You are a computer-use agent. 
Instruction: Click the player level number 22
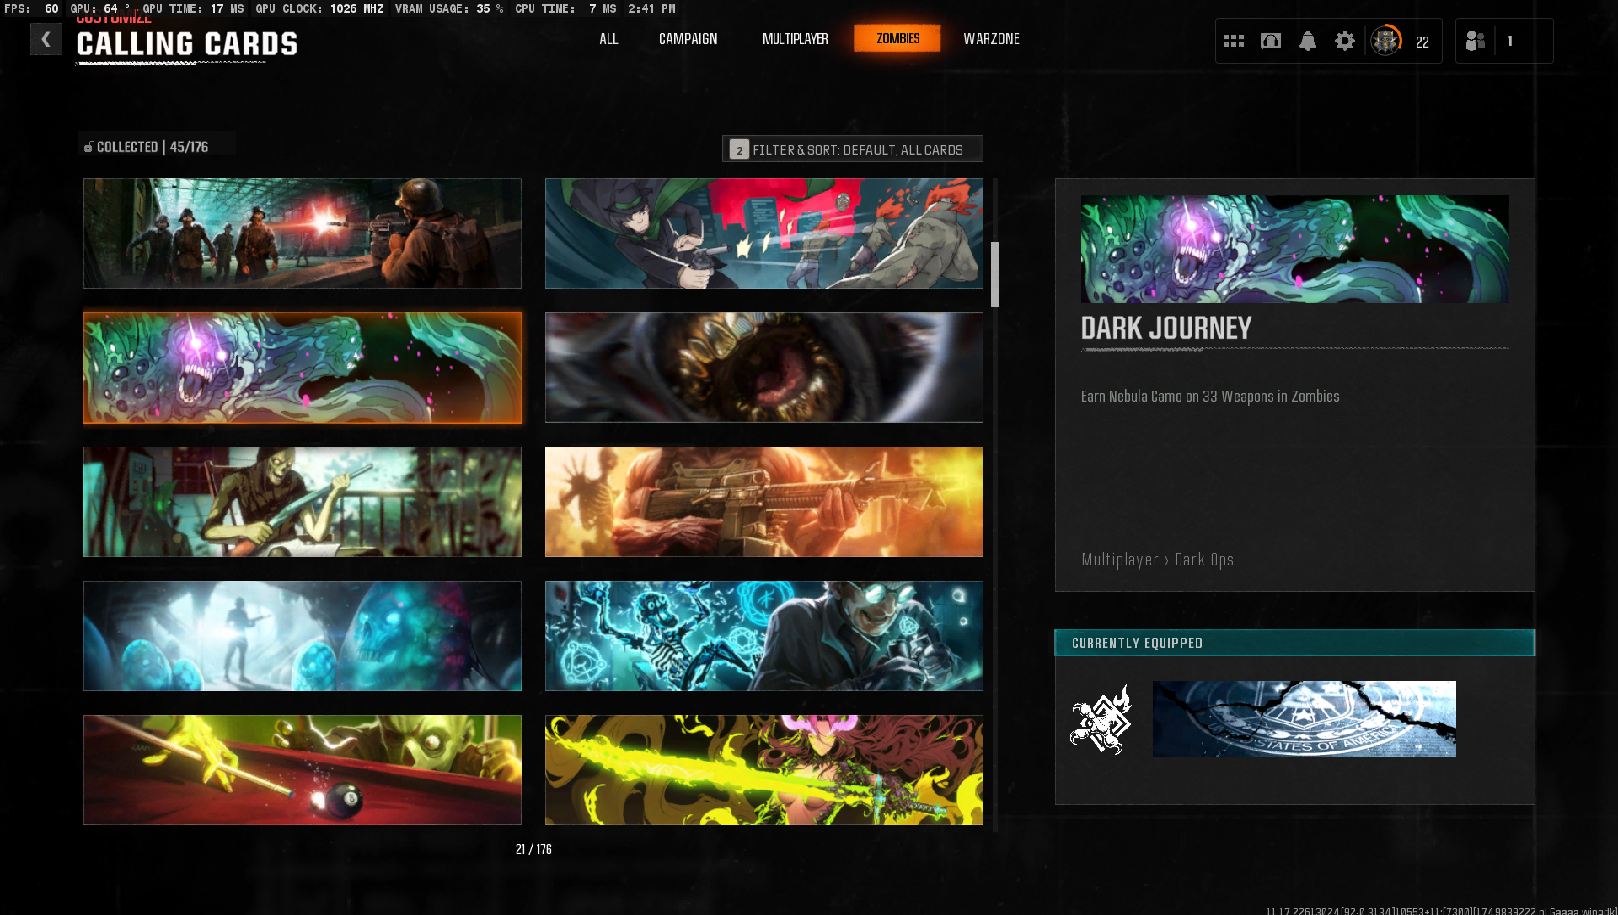coord(1422,42)
